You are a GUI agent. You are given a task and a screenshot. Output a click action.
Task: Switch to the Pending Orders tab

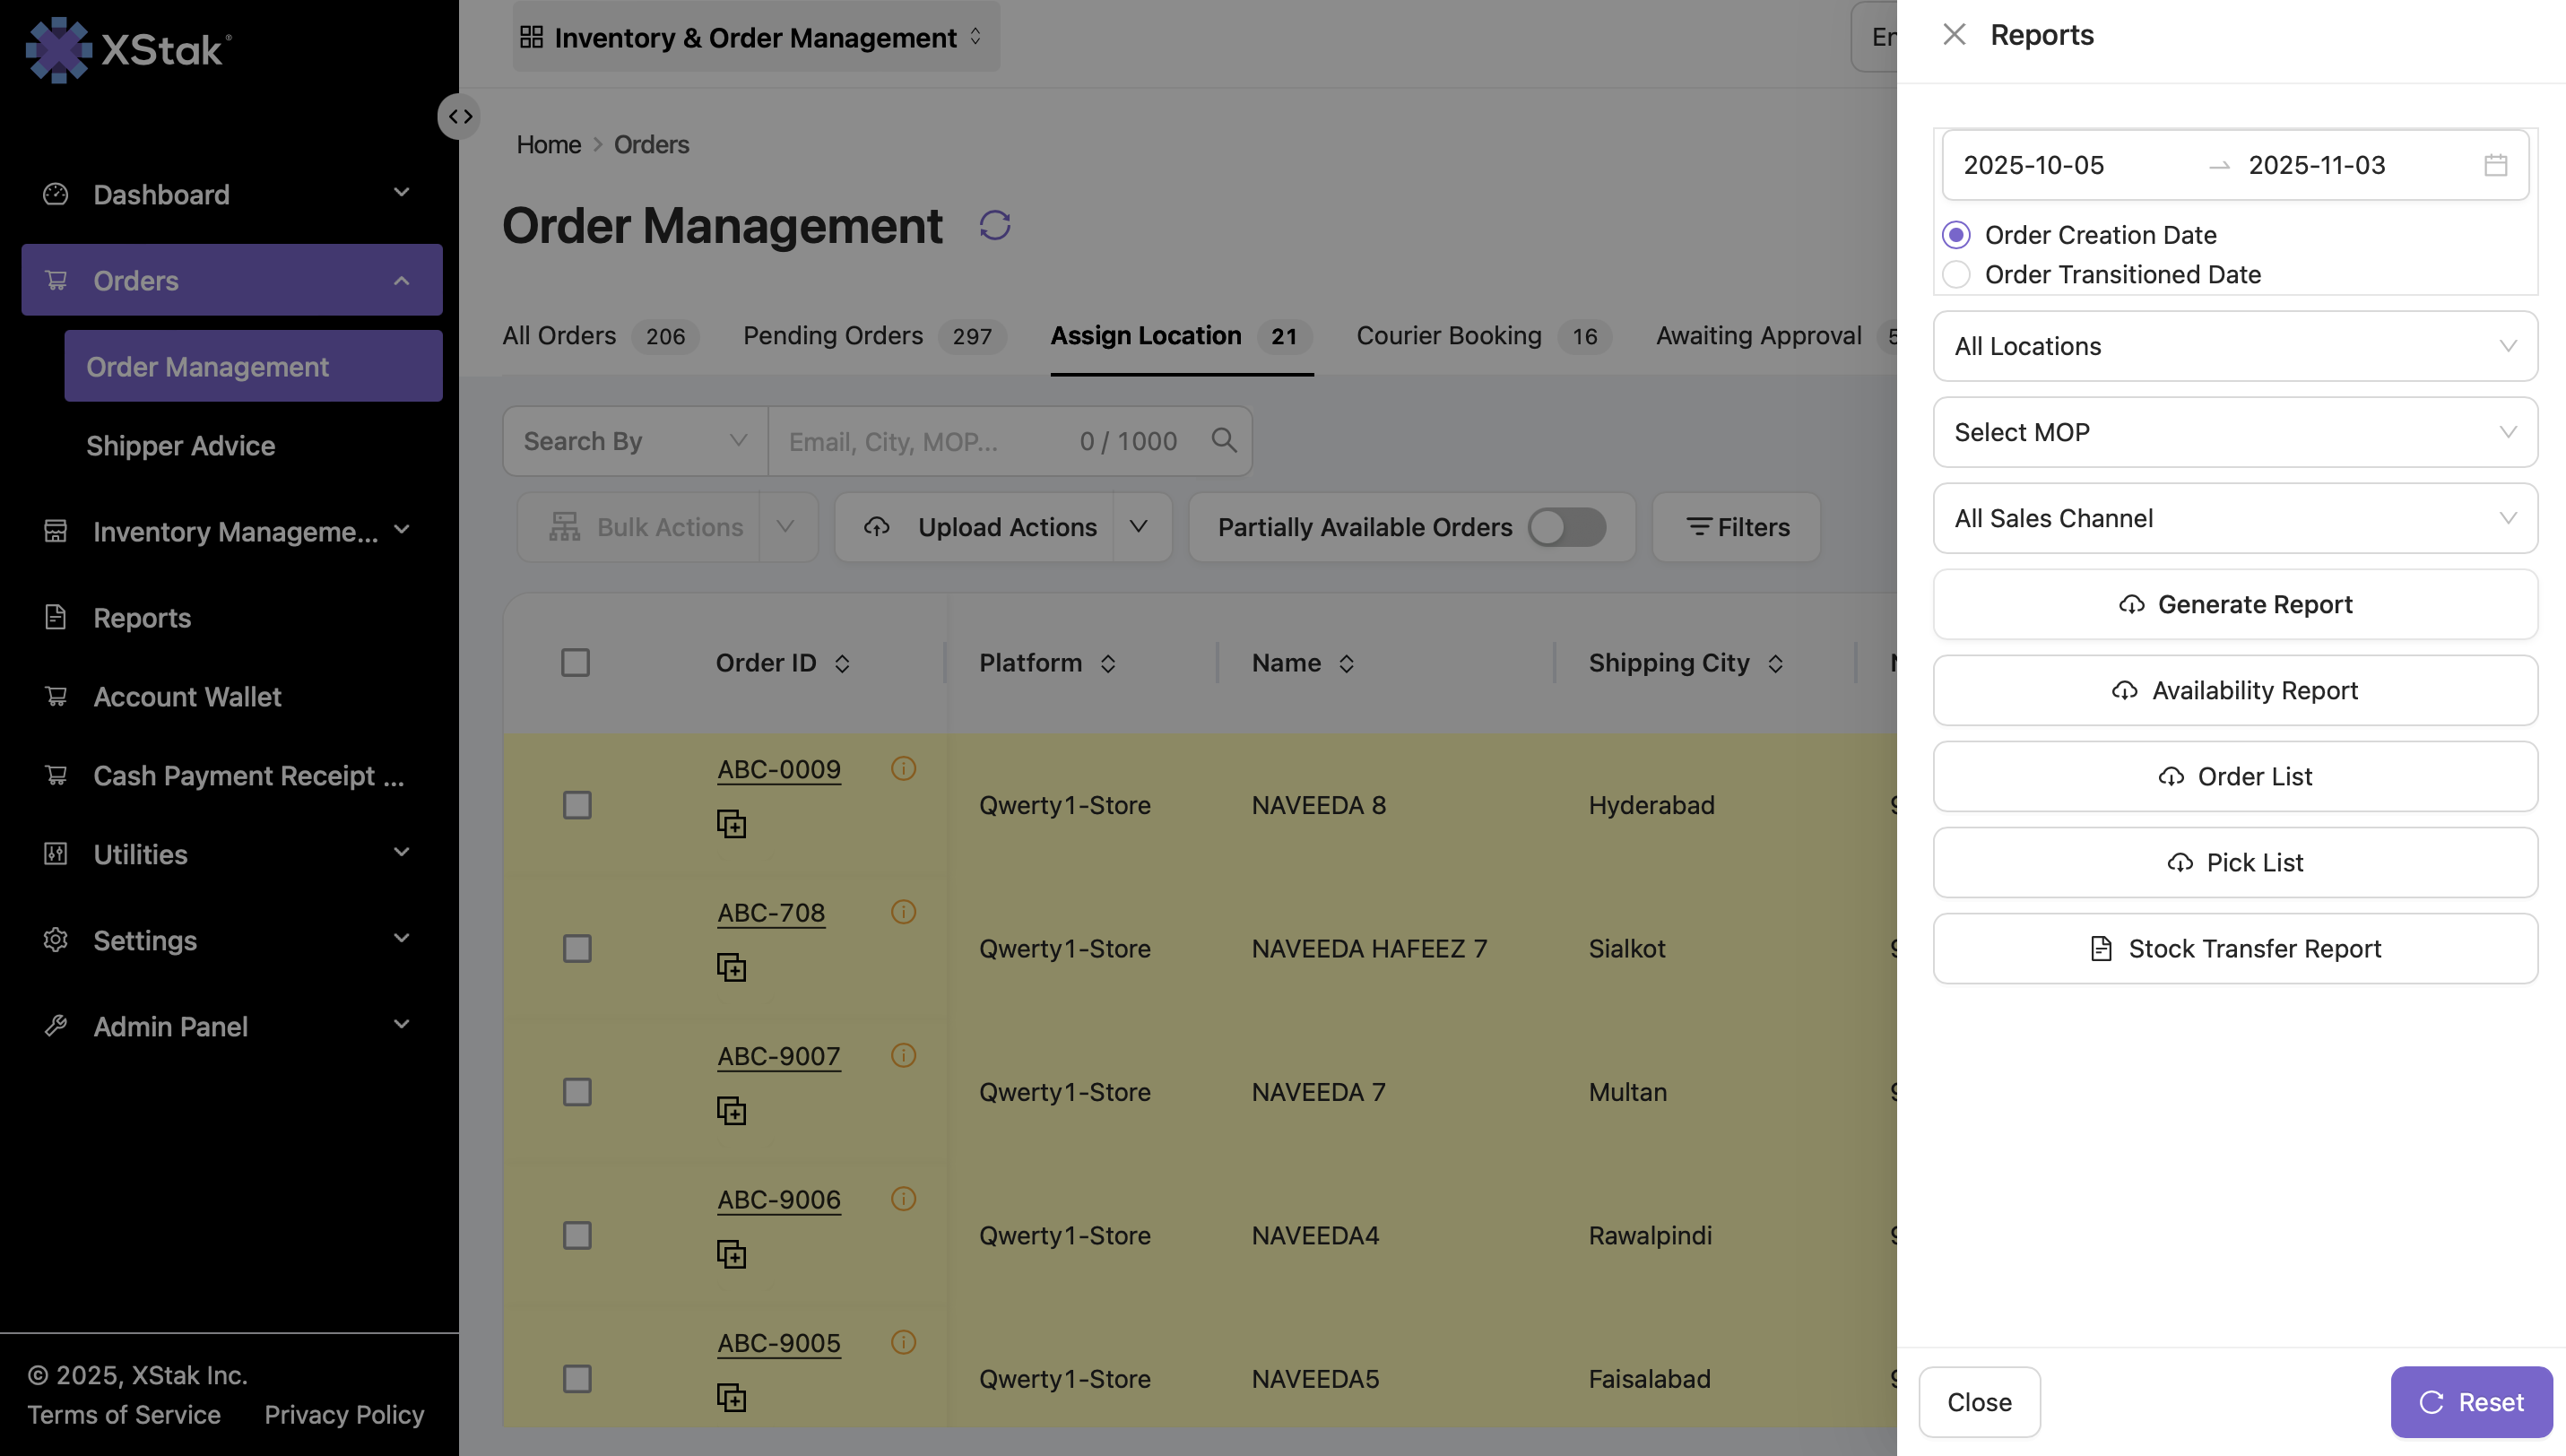coord(874,336)
